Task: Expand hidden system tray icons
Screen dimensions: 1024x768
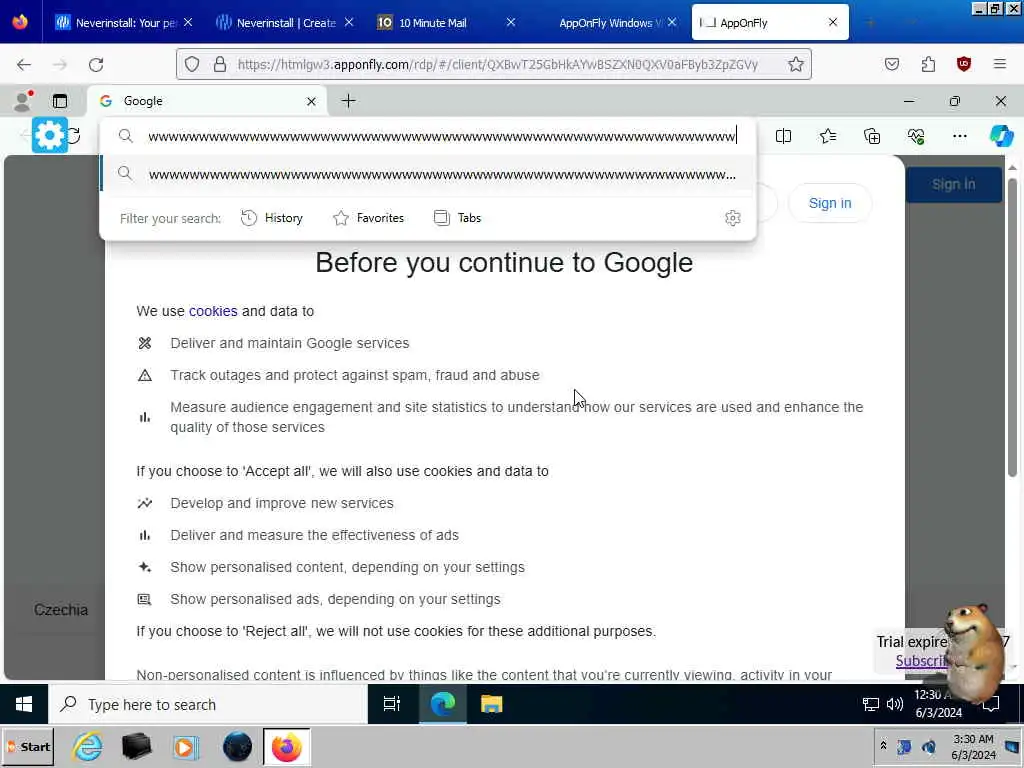Action: [x=884, y=745]
